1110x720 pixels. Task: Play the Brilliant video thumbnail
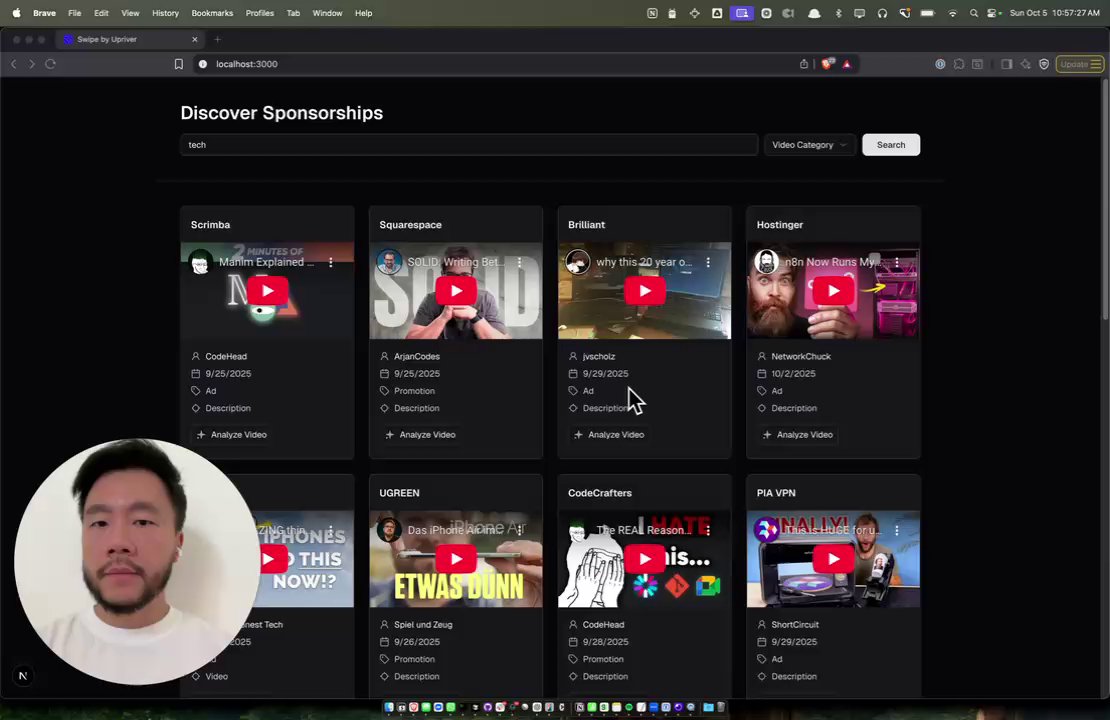644,290
